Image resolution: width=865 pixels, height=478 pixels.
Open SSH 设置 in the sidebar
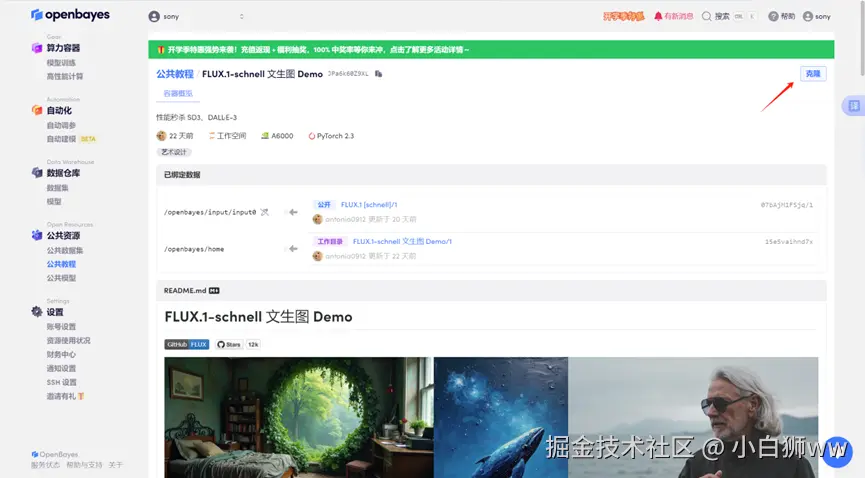[x=61, y=382]
